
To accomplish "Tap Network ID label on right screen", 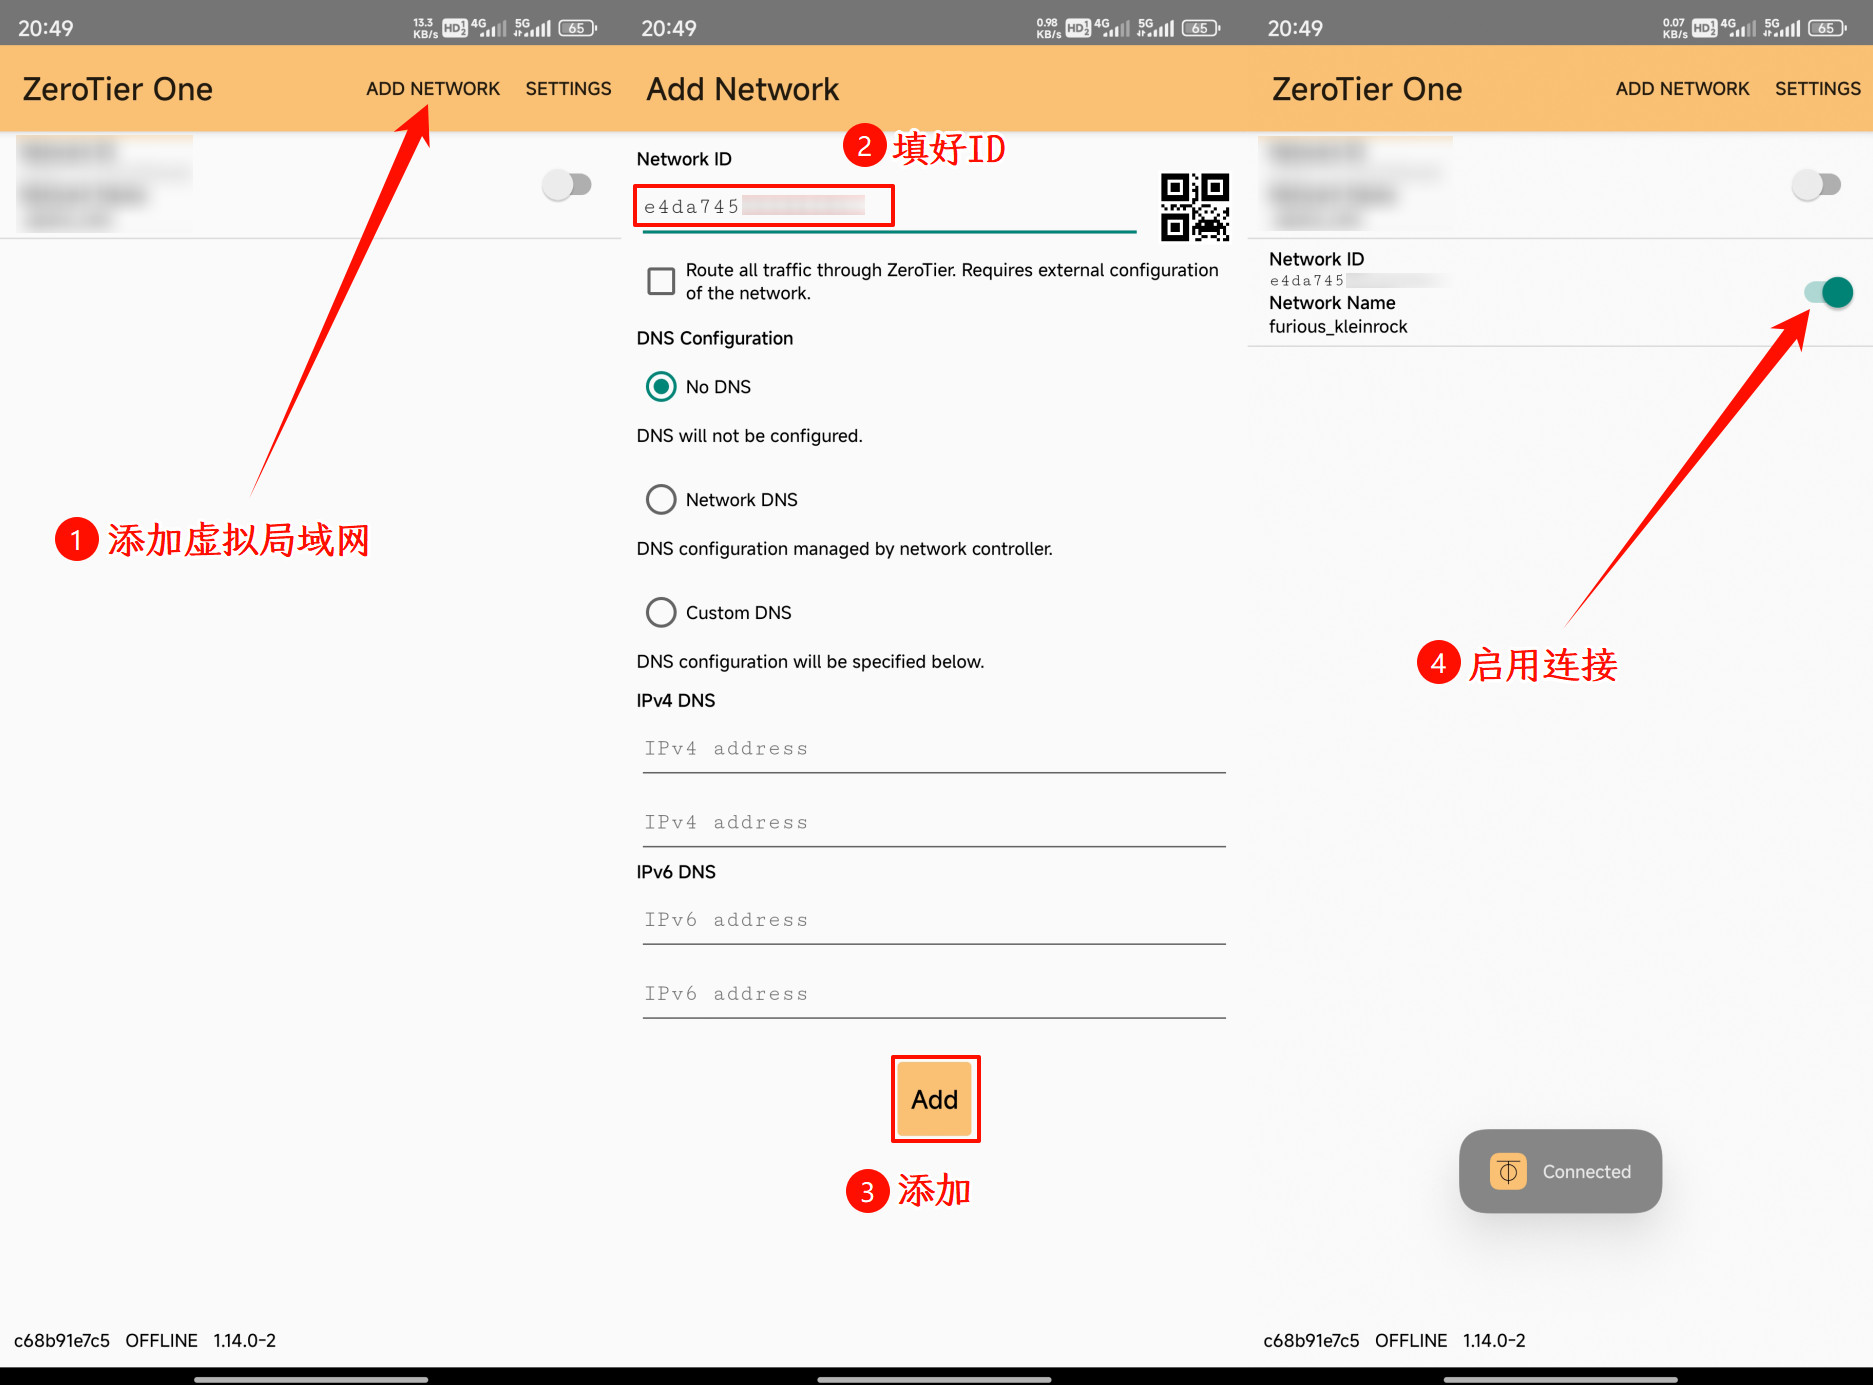I will pyautogui.click(x=1316, y=259).
